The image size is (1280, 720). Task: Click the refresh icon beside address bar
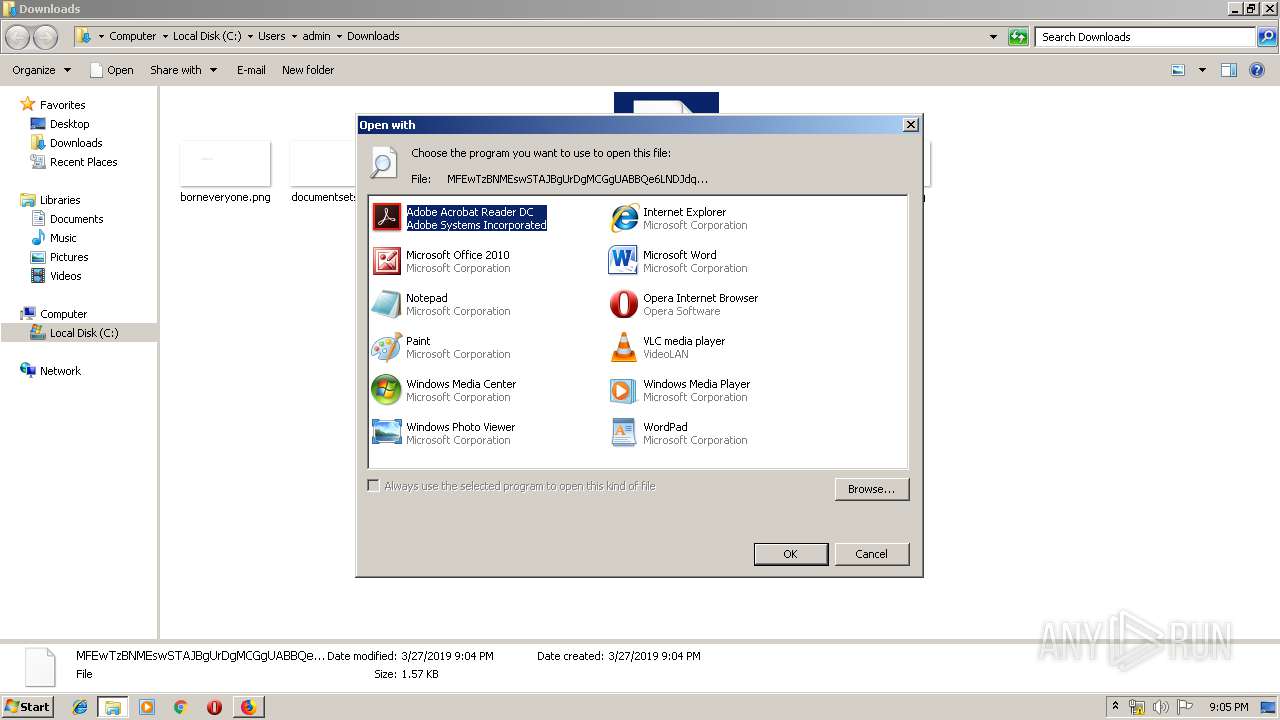click(1018, 37)
